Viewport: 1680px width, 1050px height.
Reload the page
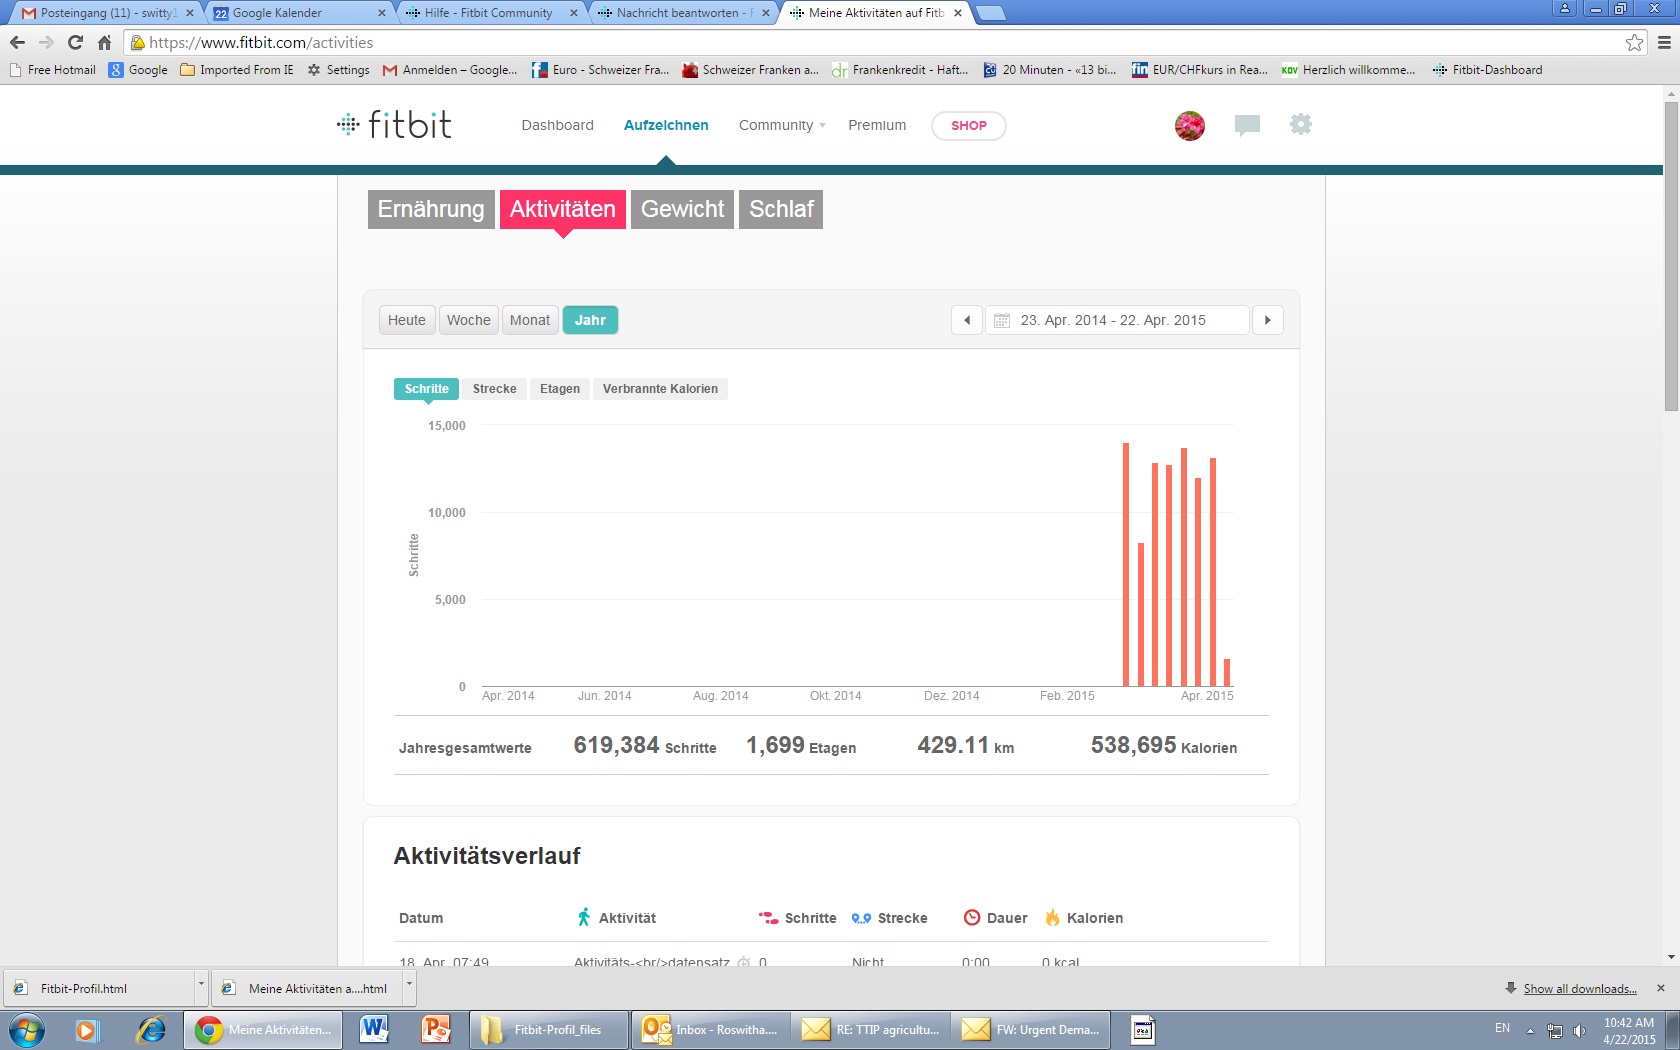tap(75, 42)
